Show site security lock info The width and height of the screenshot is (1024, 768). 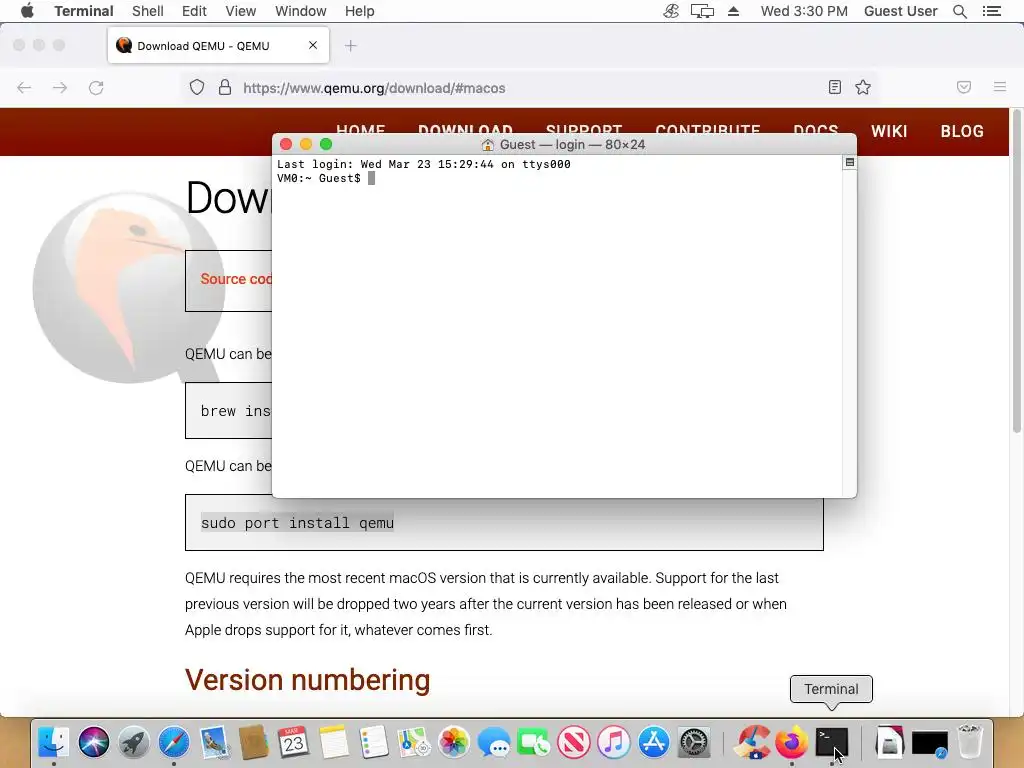coord(225,88)
